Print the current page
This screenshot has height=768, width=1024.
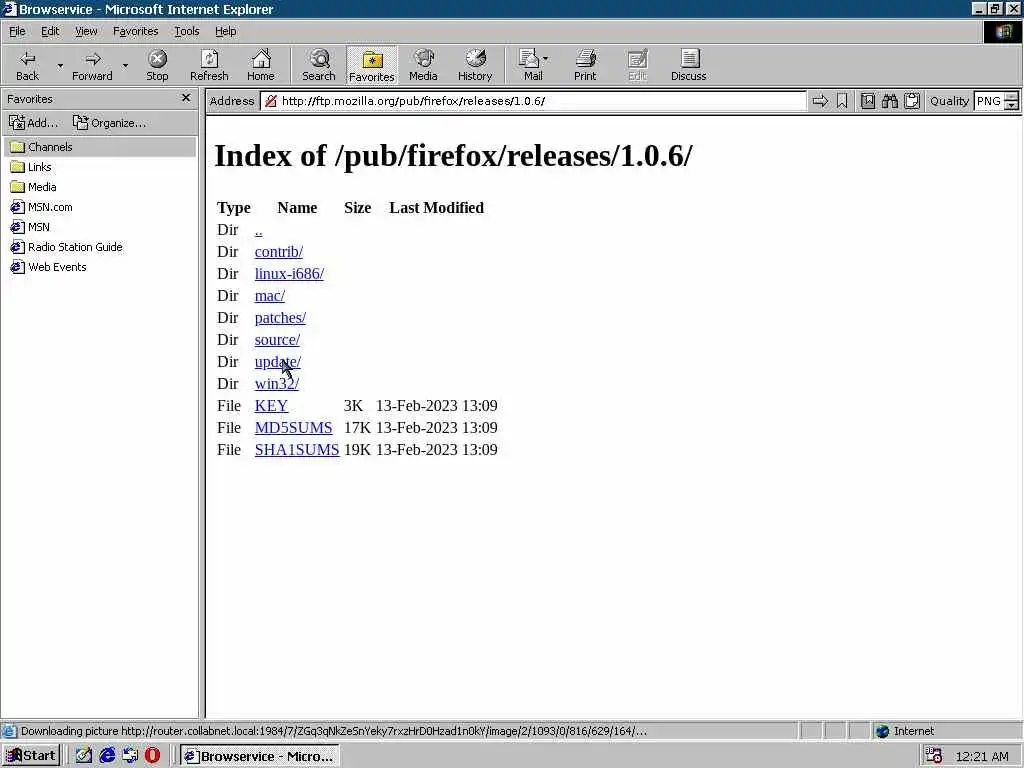point(585,65)
